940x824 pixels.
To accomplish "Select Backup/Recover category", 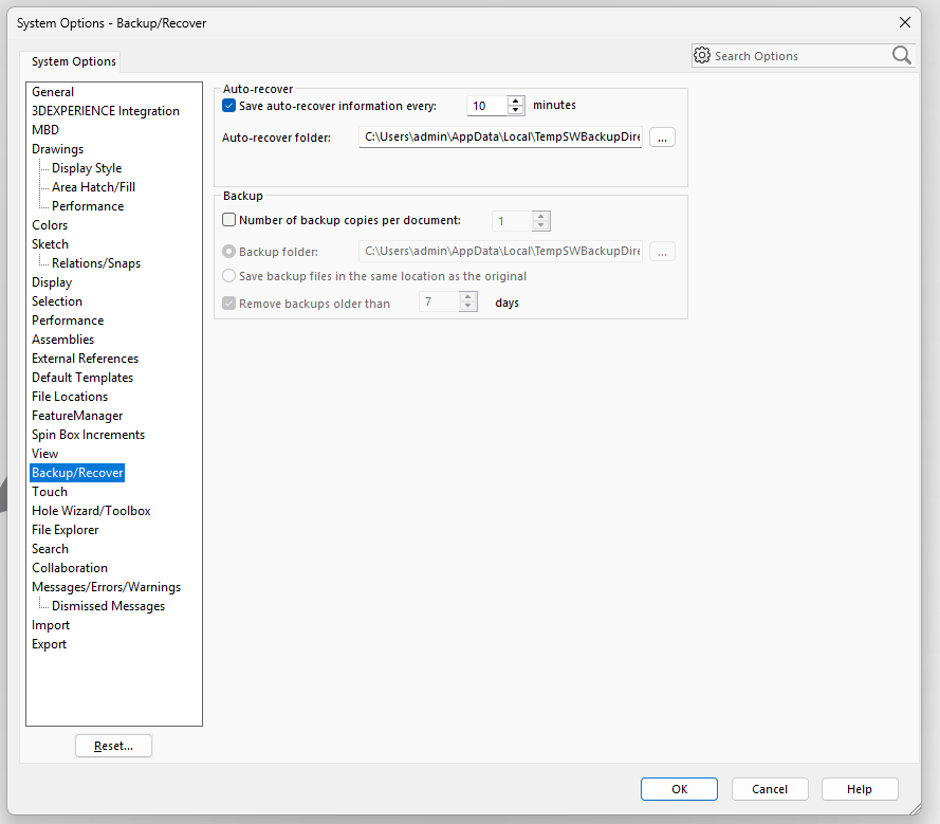I will click(x=77, y=473).
